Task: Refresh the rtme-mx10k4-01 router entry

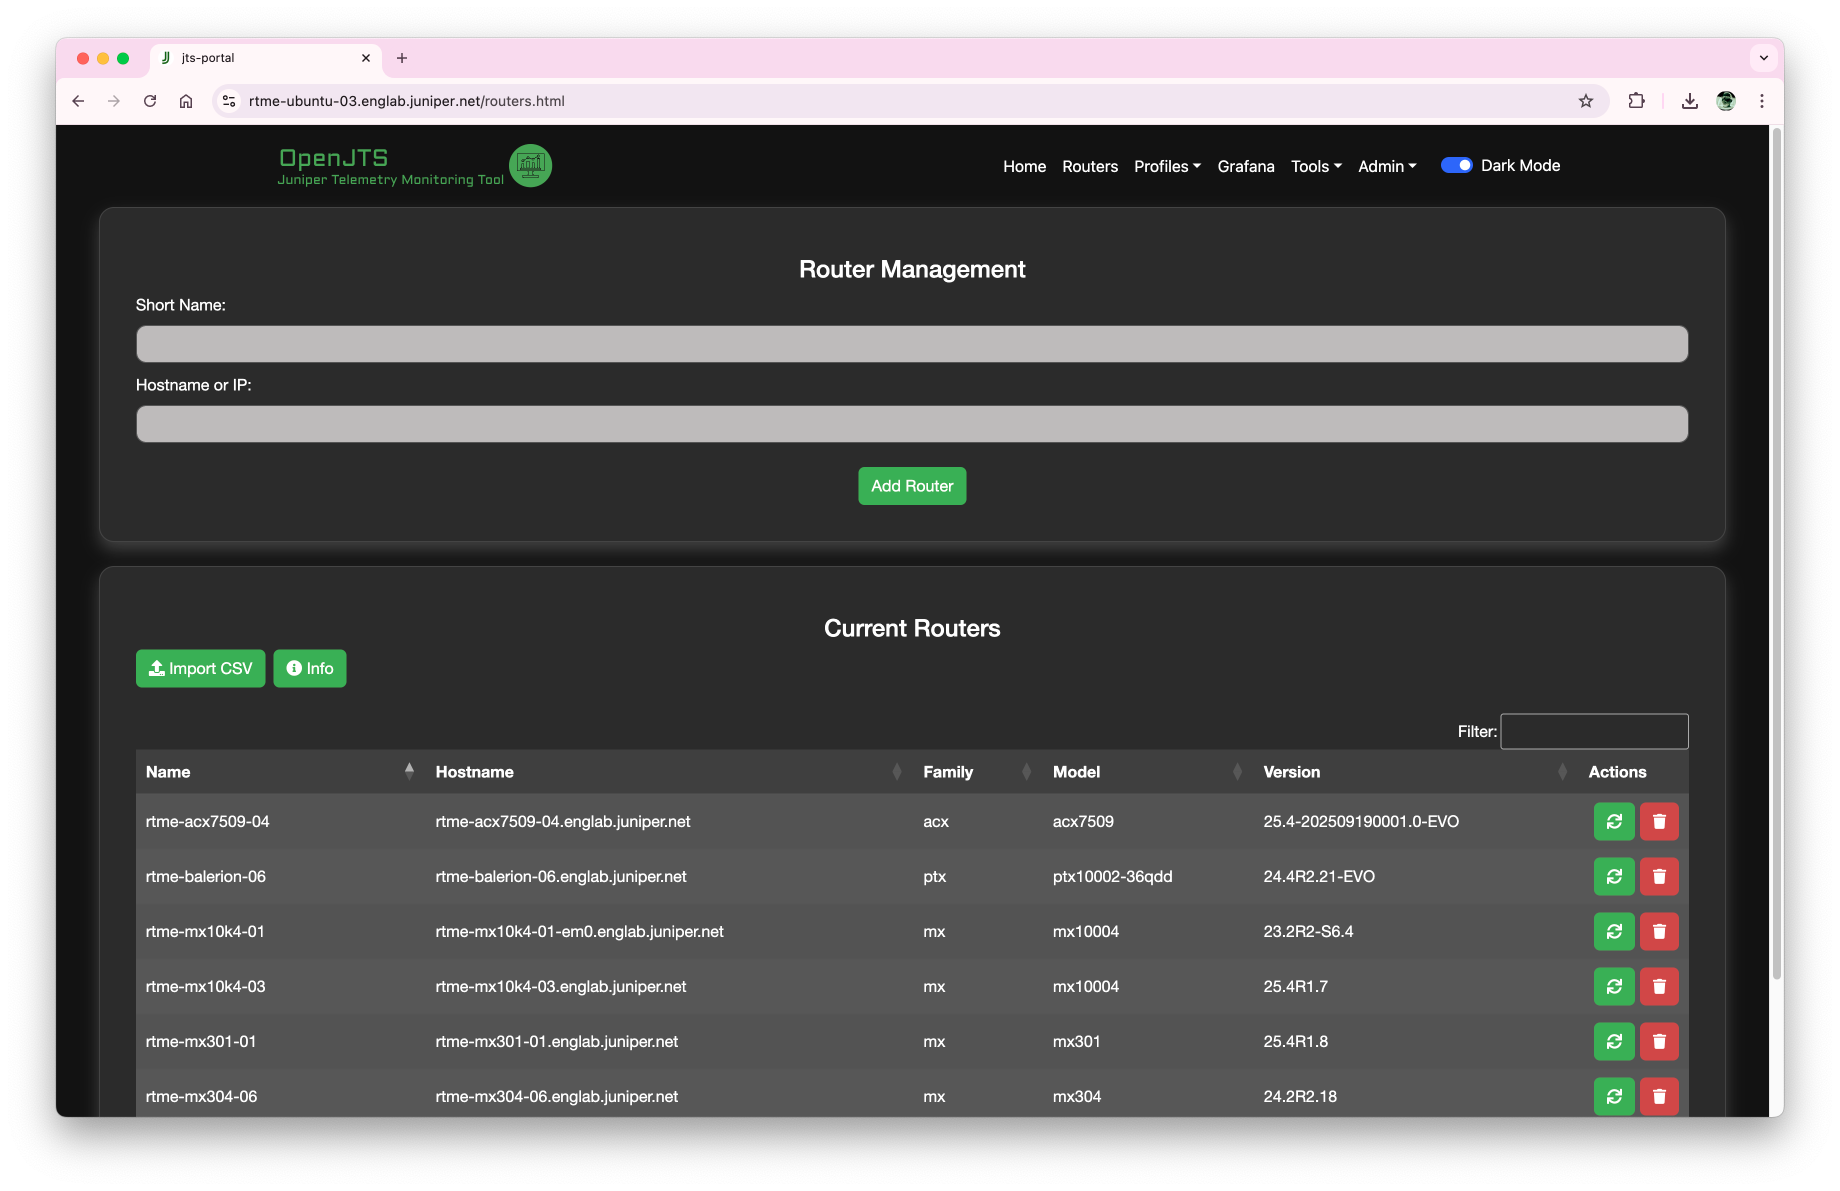Action: pyautogui.click(x=1613, y=932)
